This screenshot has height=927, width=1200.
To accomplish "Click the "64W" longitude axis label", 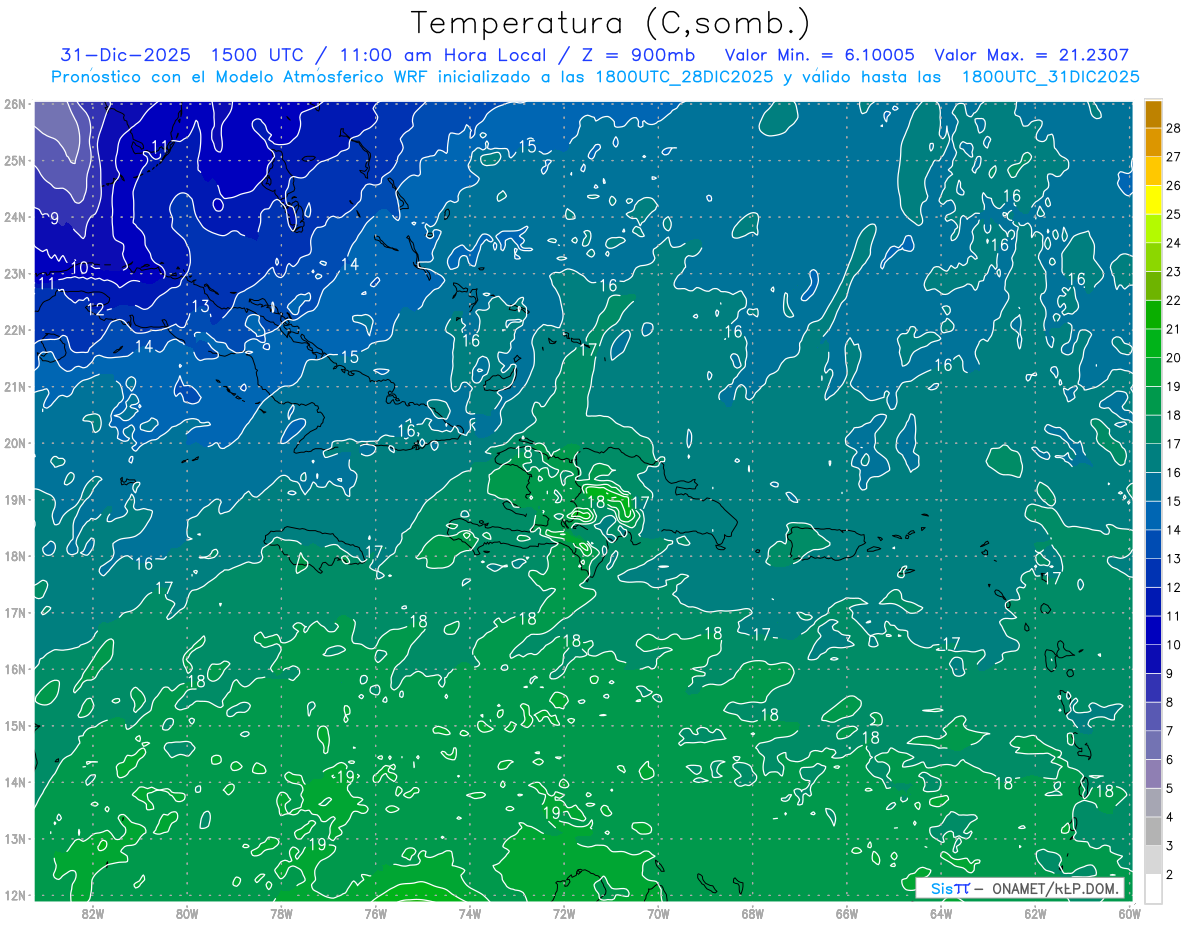I will pyautogui.click(x=941, y=913).
